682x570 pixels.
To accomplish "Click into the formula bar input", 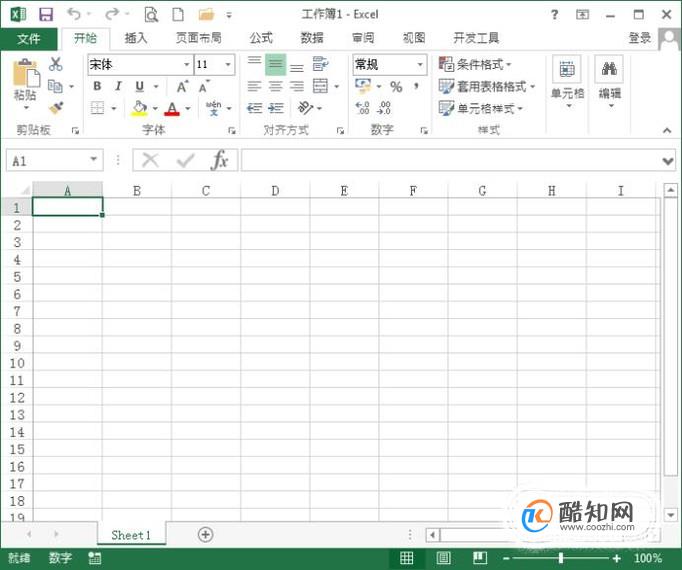I will point(450,161).
